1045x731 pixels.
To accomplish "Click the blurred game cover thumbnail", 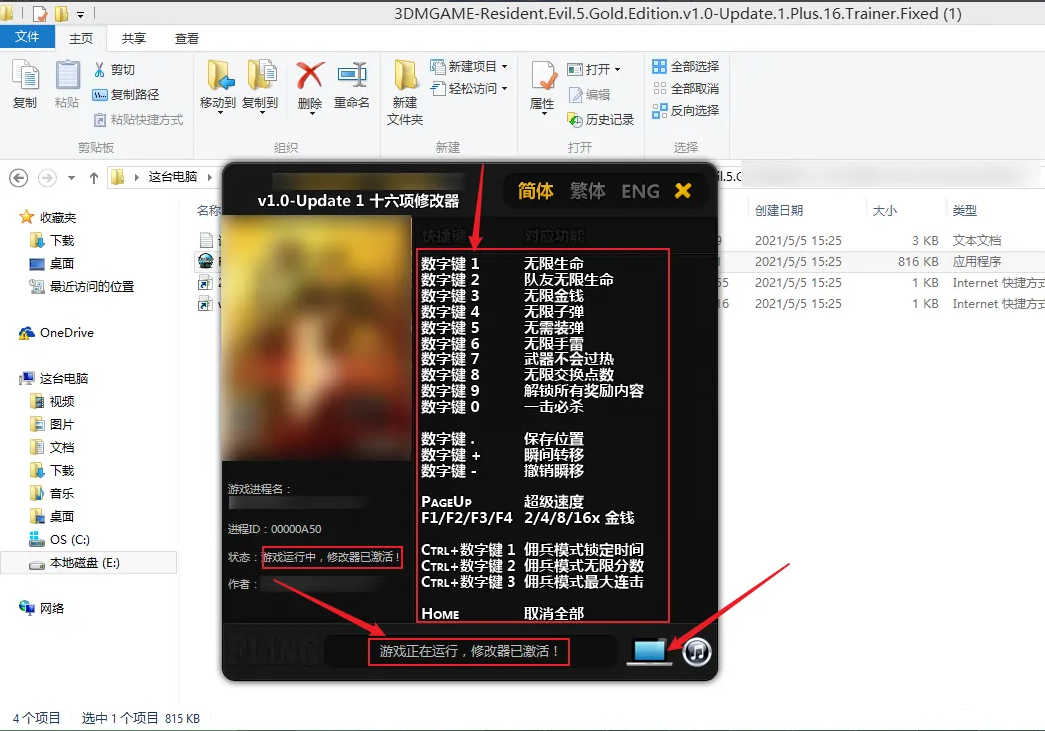I will point(317,340).
